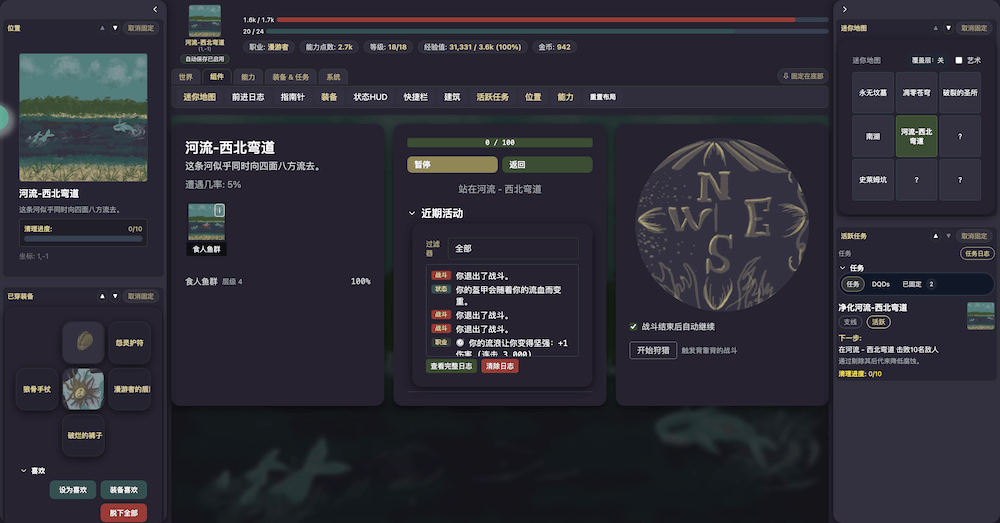The height and width of the screenshot is (523, 1000).
Task: Toggle 战斗结束后自动继续 checkbox
Action: pyautogui.click(x=633, y=327)
